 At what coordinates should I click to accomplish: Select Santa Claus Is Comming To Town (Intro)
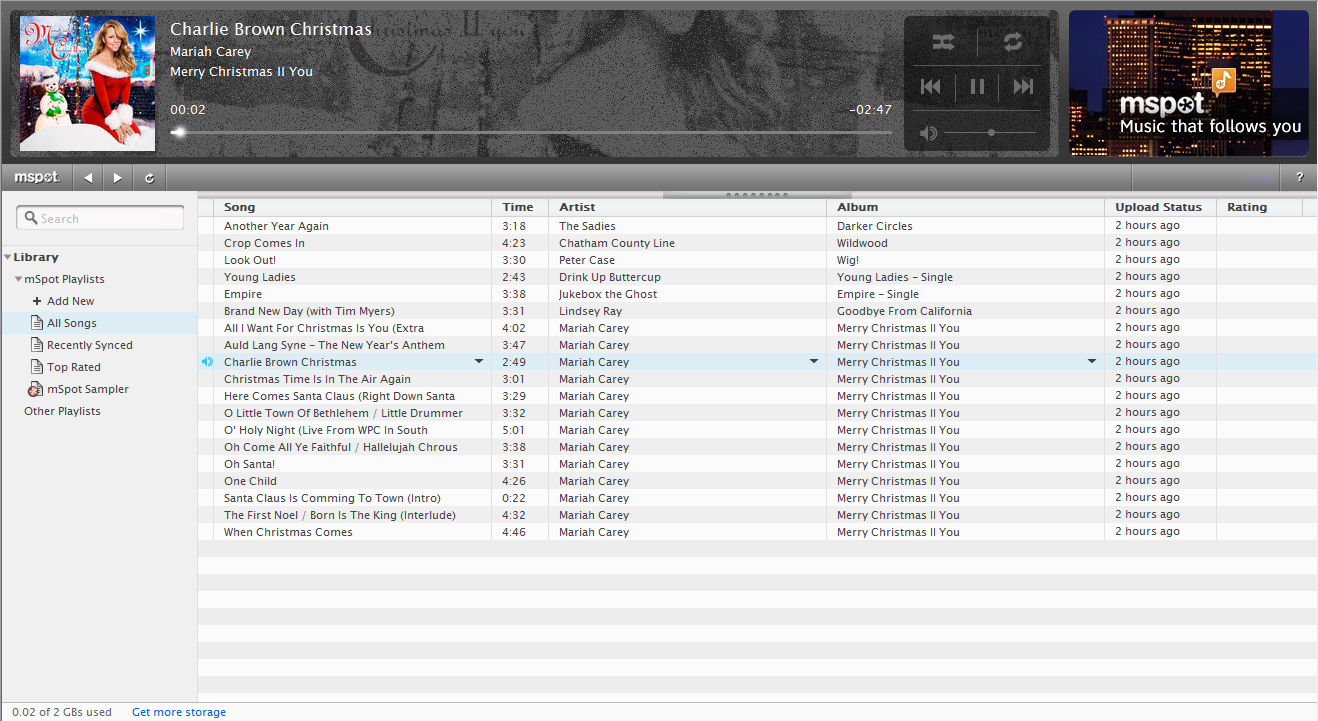point(332,498)
